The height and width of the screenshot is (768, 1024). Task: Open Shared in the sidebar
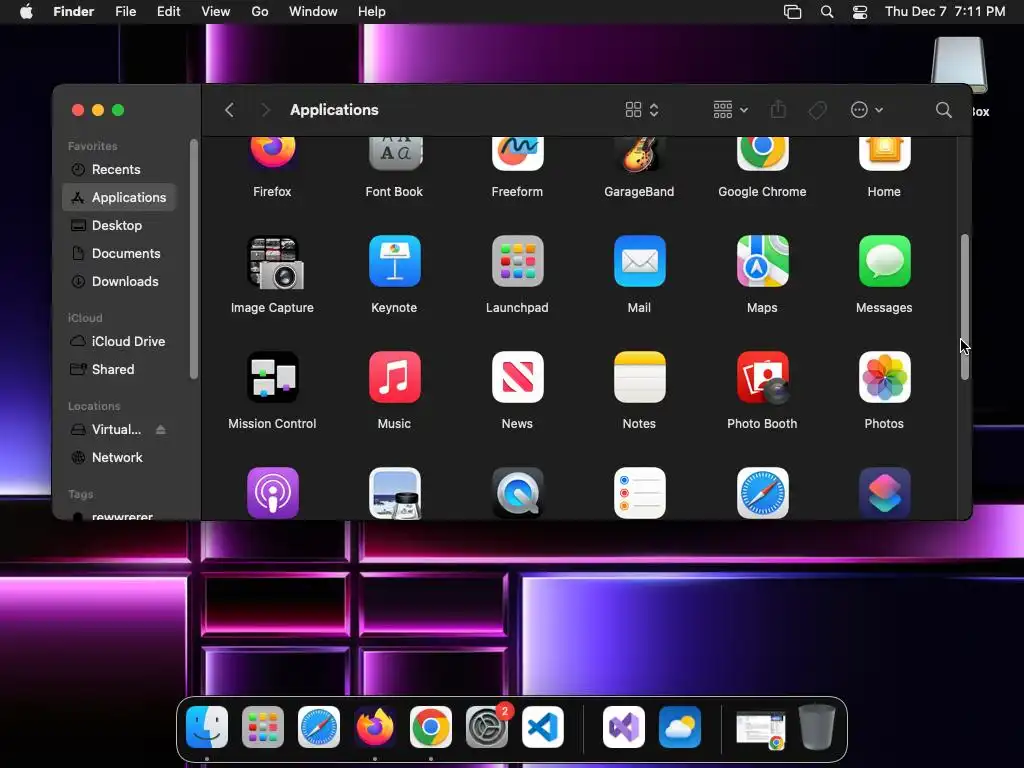click(x=119, y=370)
